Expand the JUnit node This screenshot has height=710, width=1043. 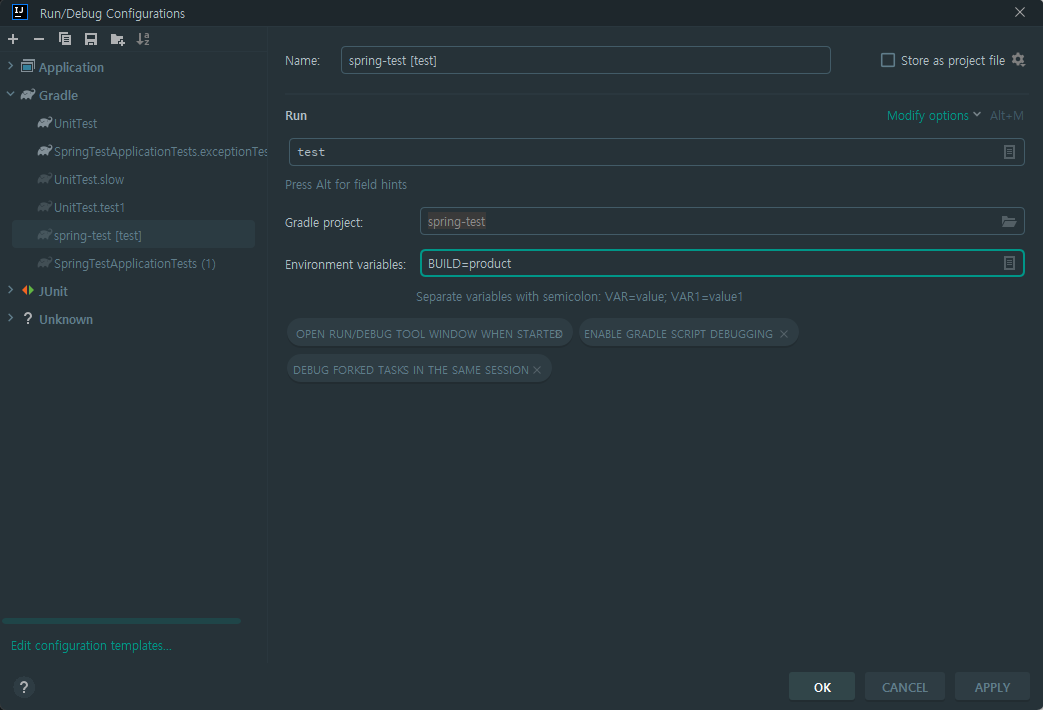10,290
